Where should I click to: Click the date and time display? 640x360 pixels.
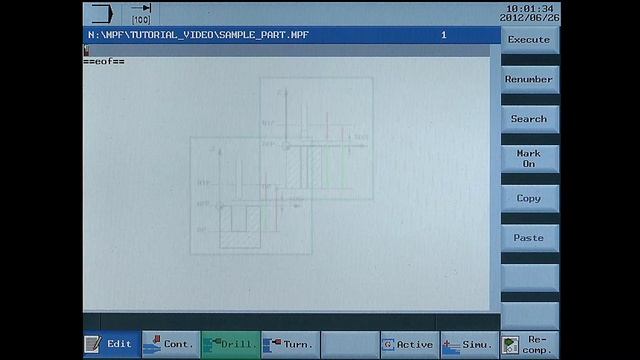click(529, 13)
